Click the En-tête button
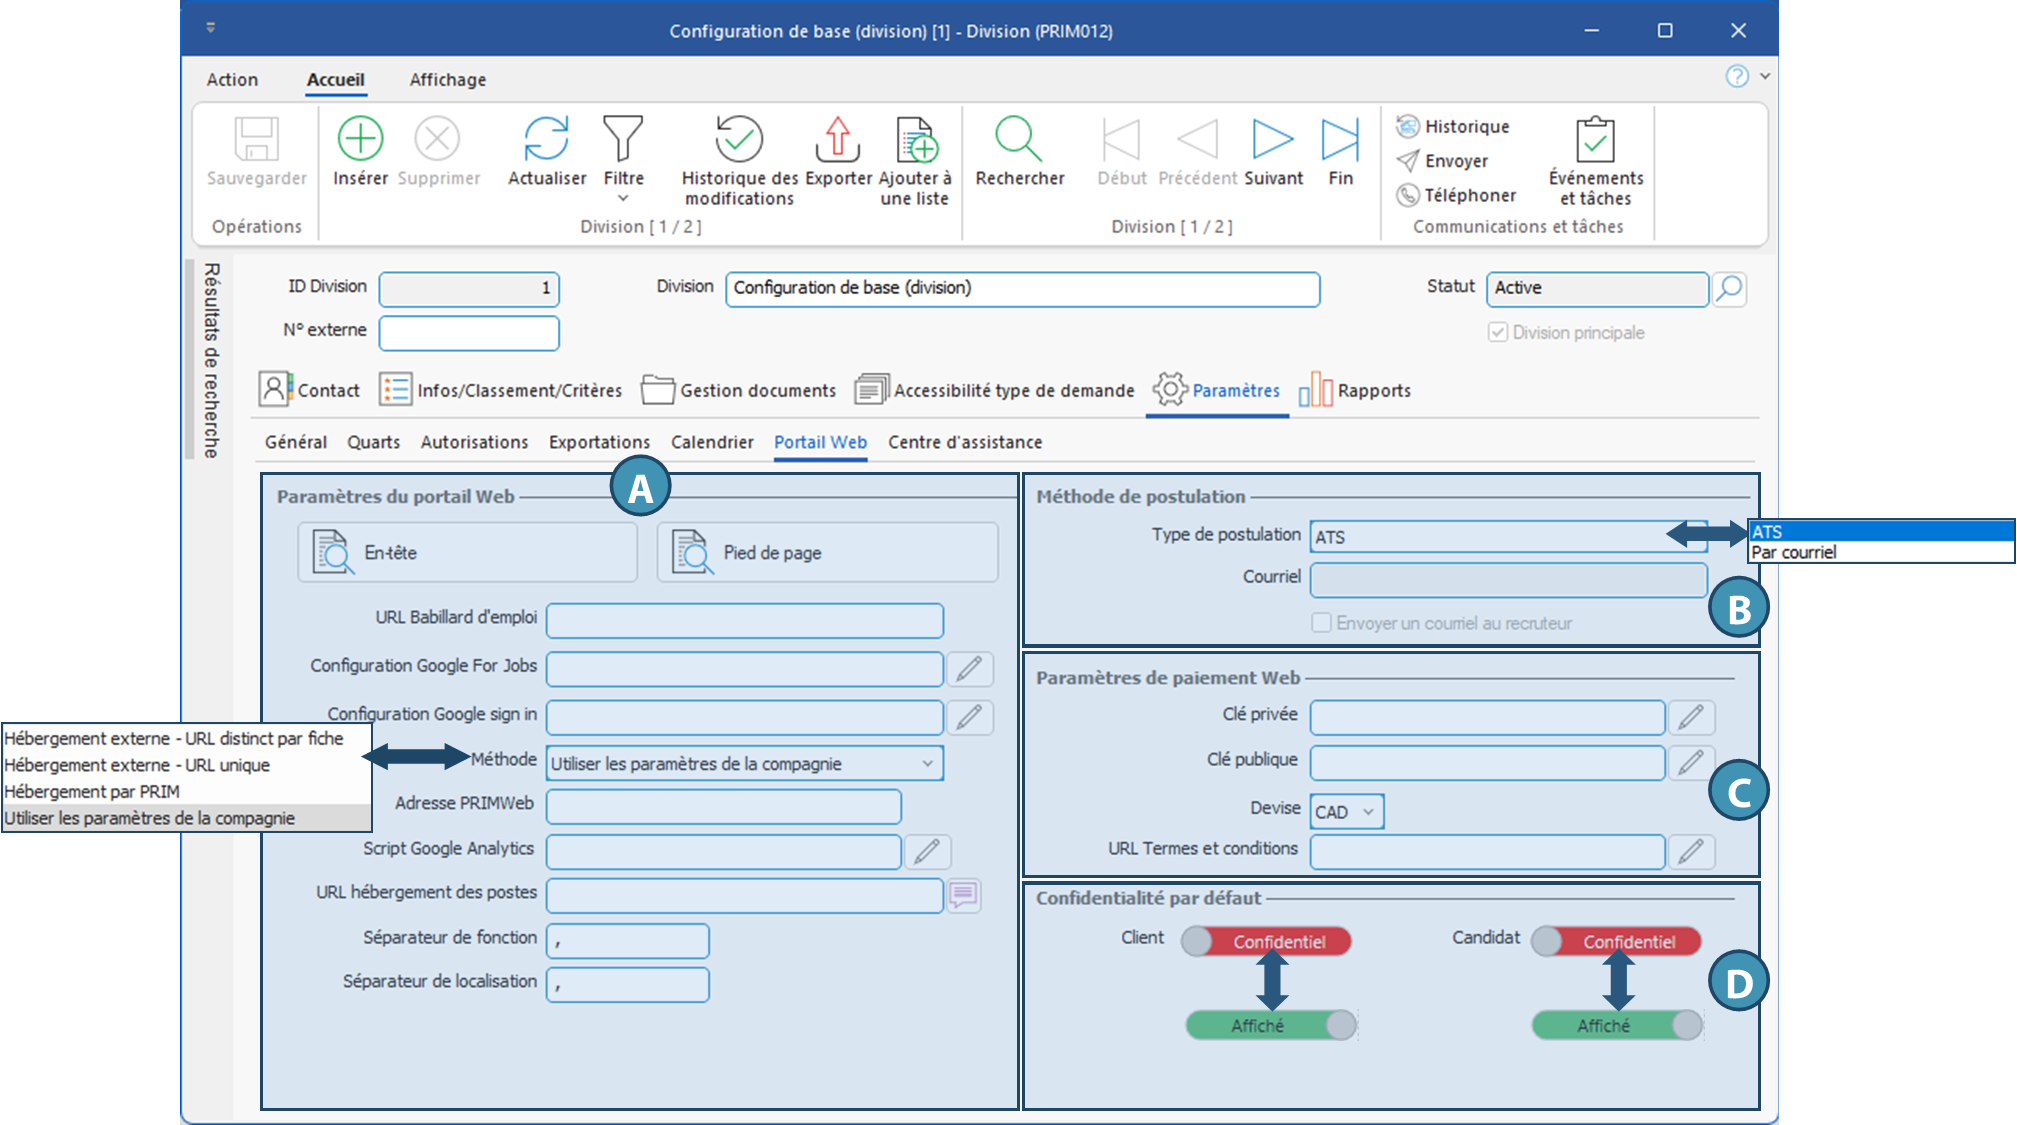The image size is (2017, 1125). click(467, 552)
